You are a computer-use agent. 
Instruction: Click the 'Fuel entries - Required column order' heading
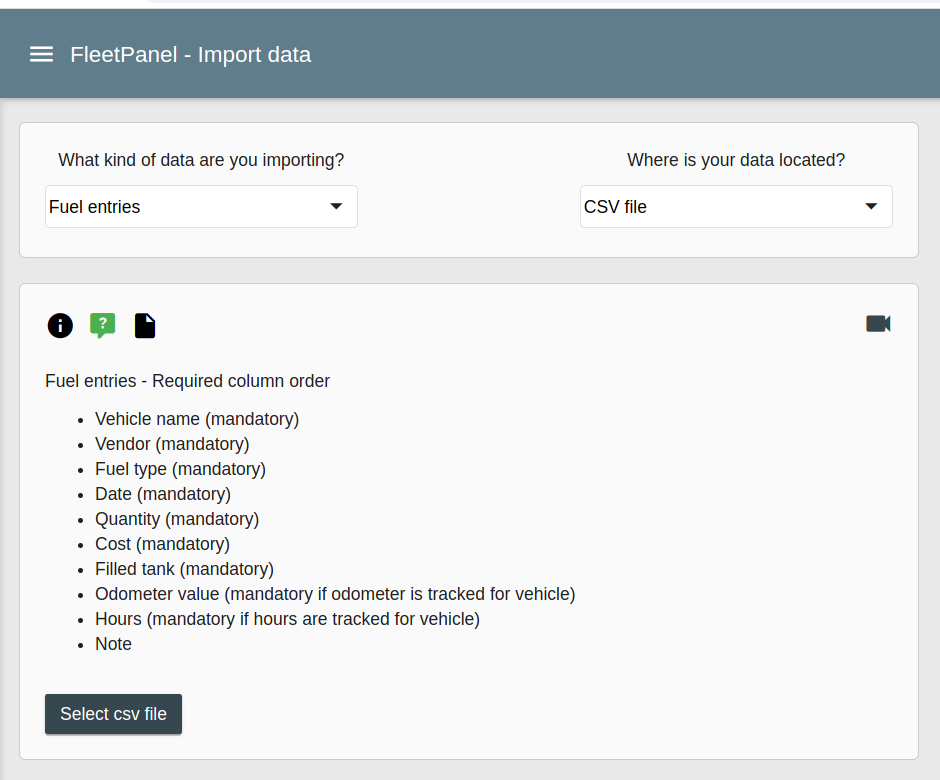click(x=187, y=381)
